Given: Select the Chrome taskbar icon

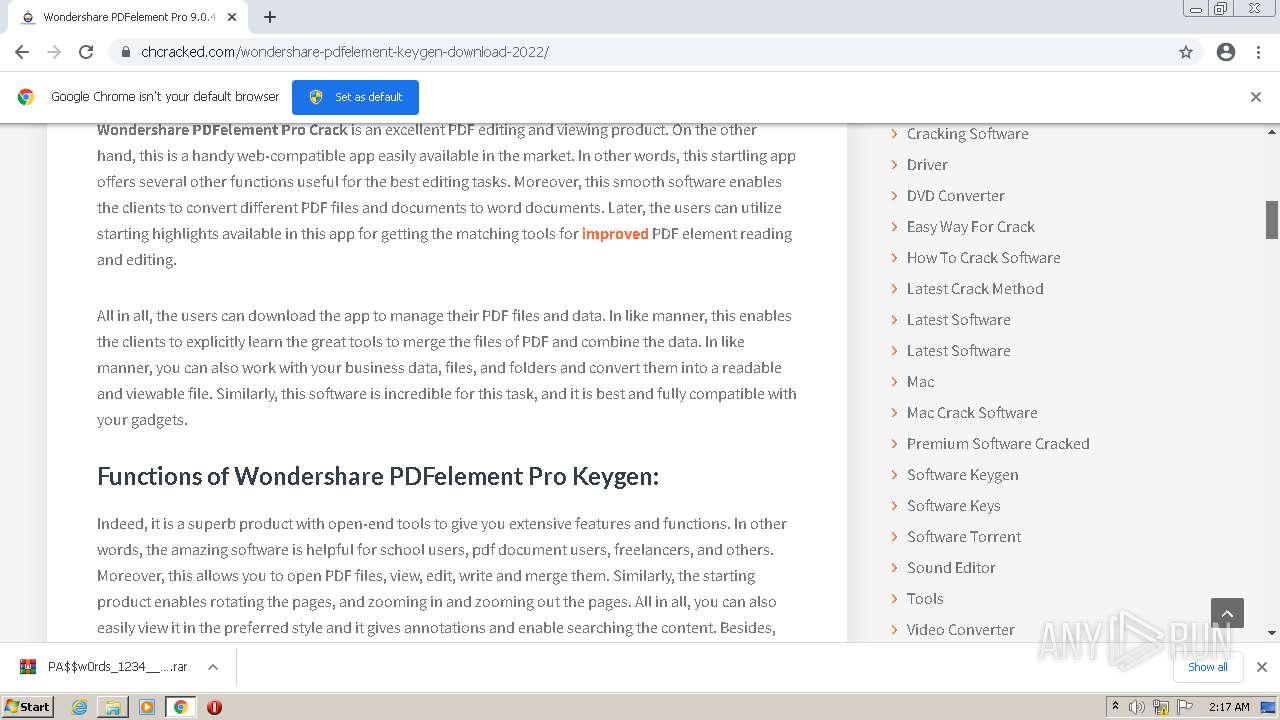Looking at the screenshot, I should click(181, 707).
